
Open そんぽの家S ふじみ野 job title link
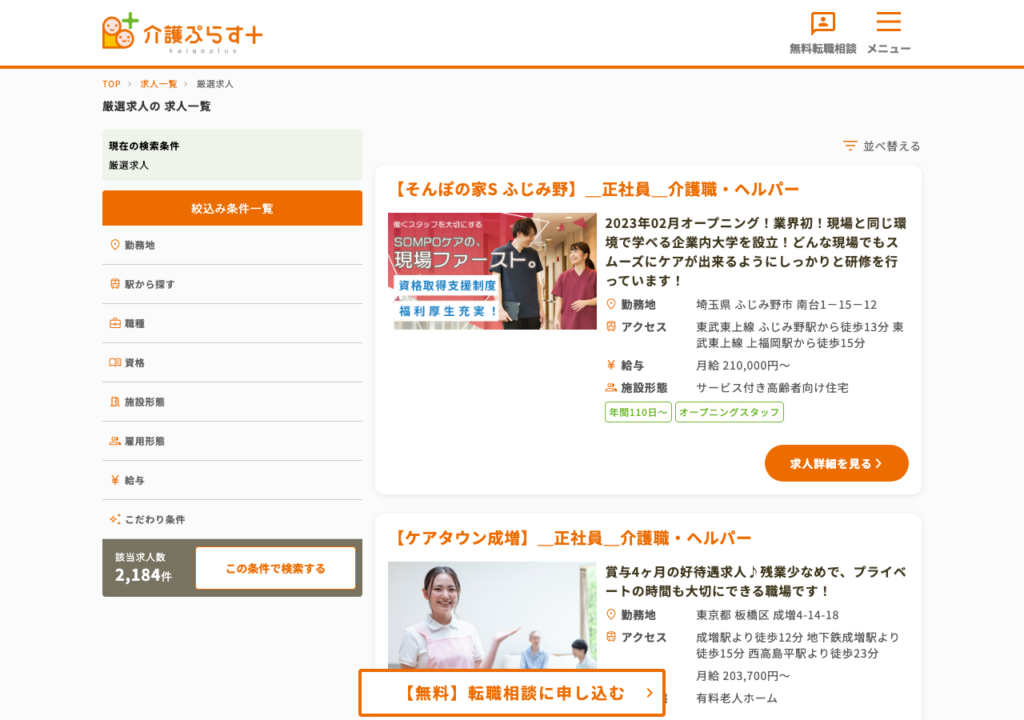pos(596,189)
